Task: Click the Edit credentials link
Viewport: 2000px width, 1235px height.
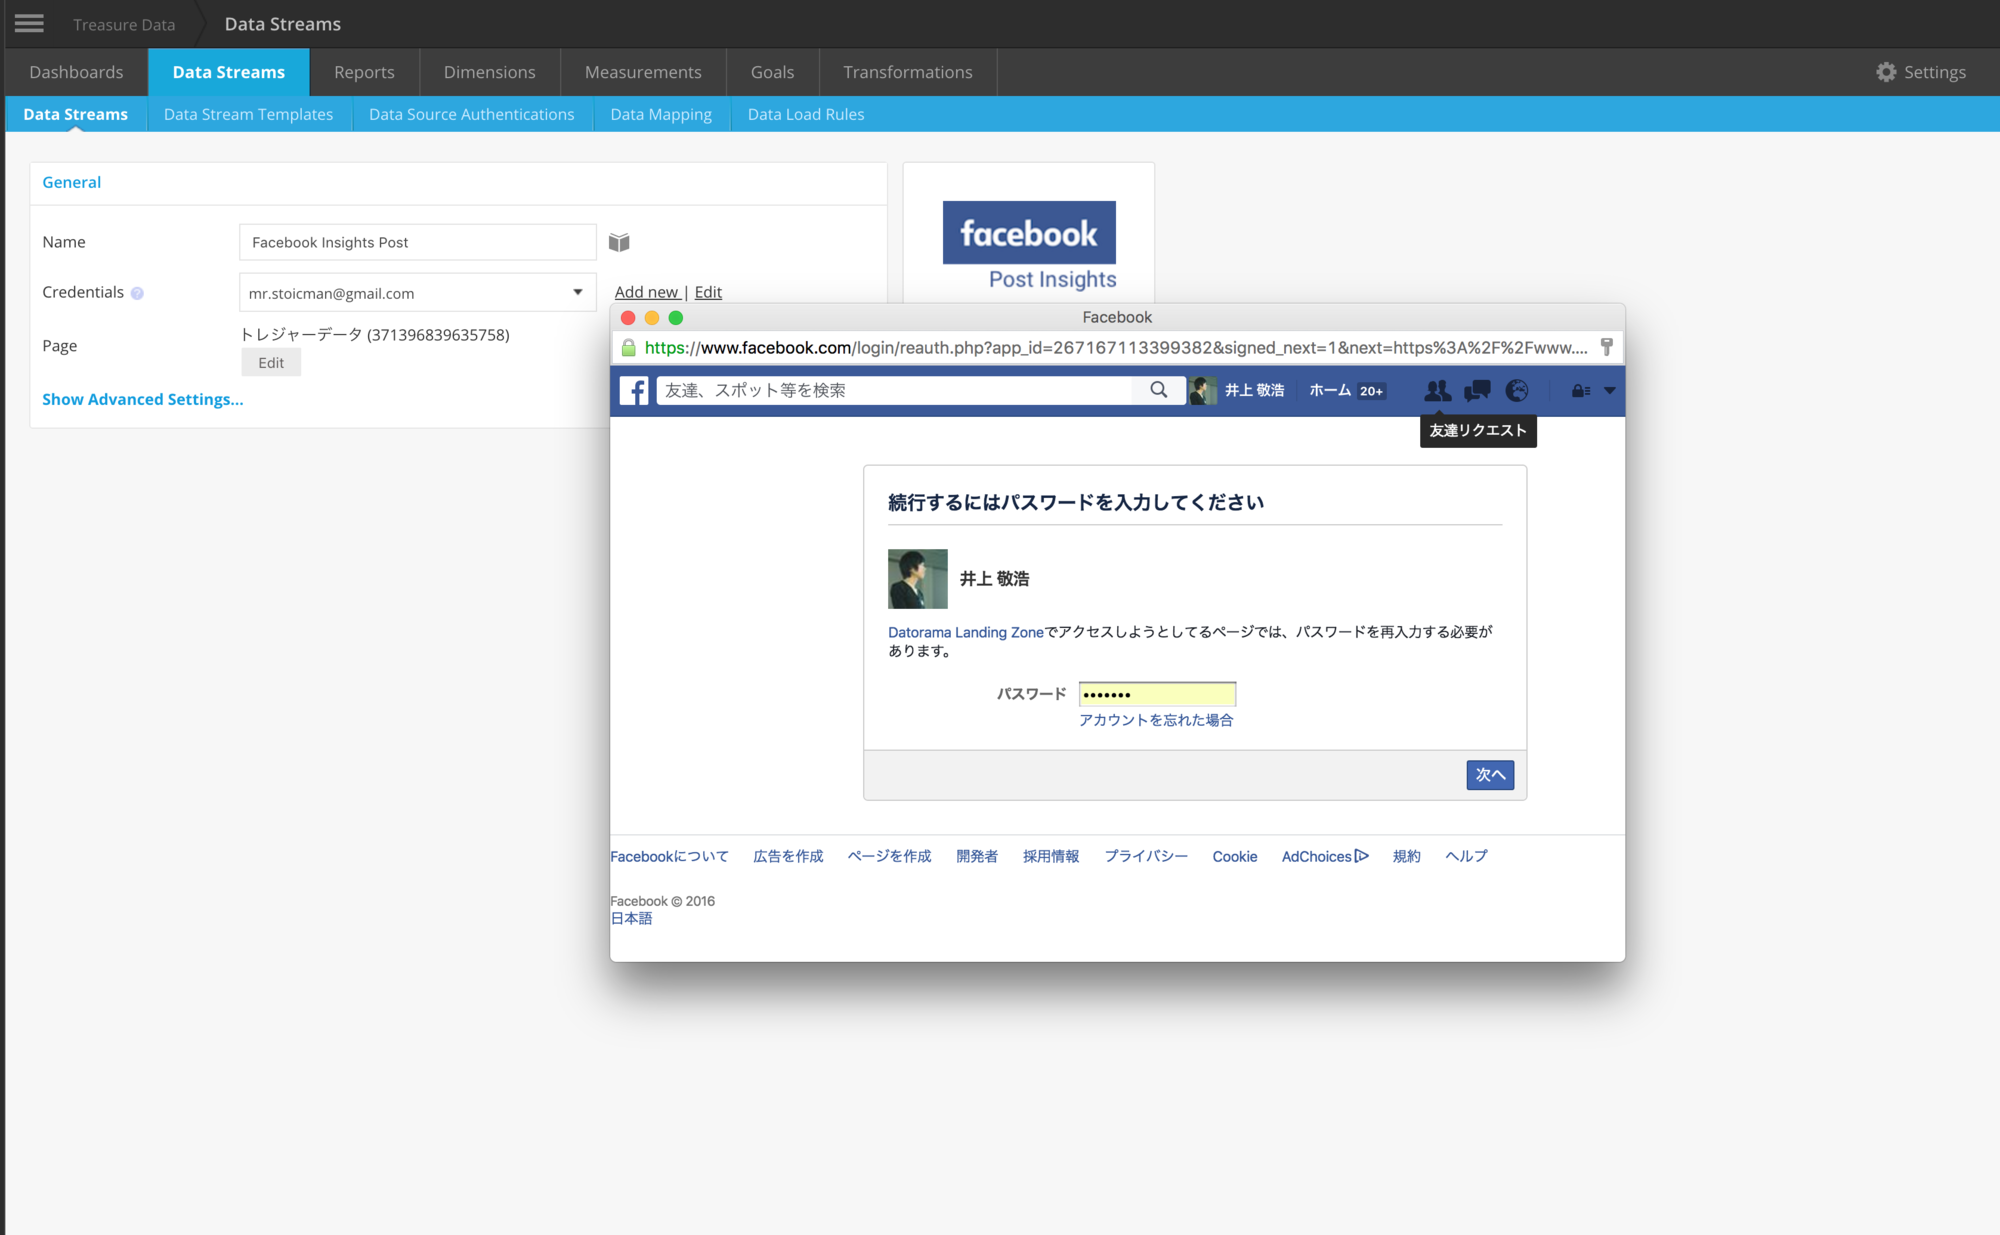Action: click(x=708, y=292)
